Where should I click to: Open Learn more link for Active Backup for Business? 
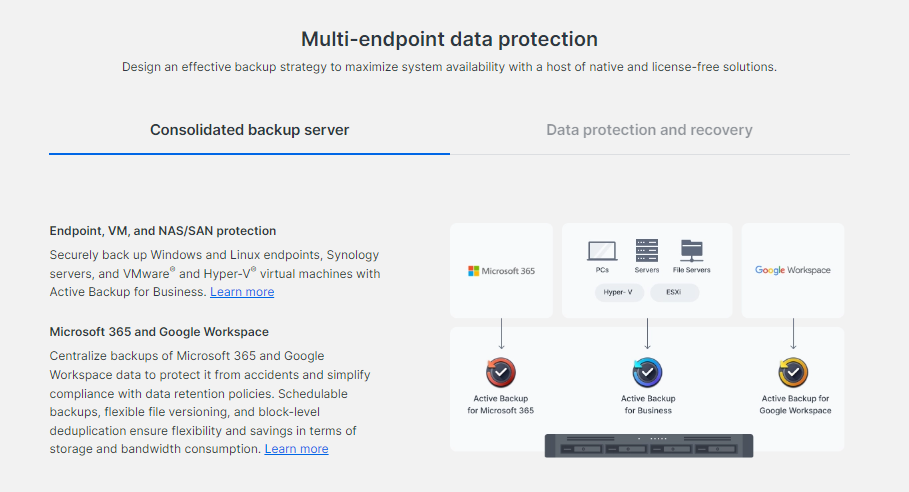[x=242, y=291]
